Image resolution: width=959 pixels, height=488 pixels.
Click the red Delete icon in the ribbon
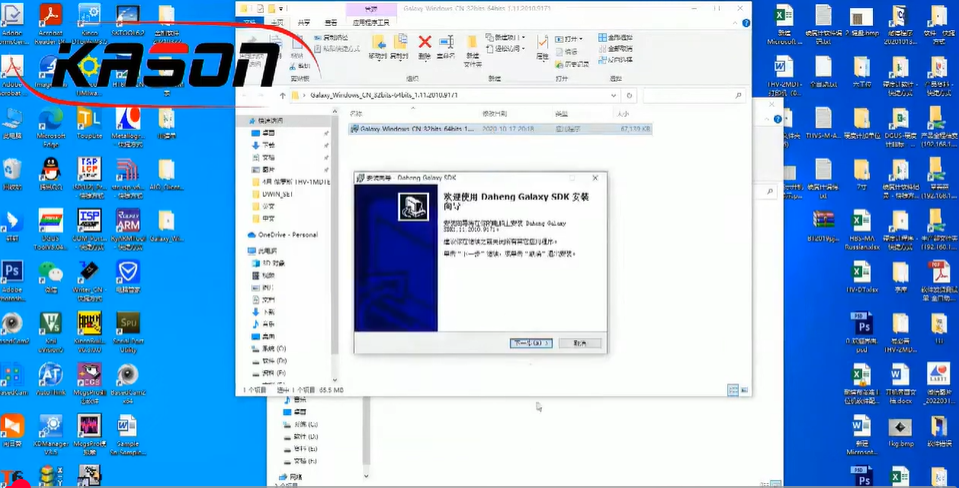424,43
